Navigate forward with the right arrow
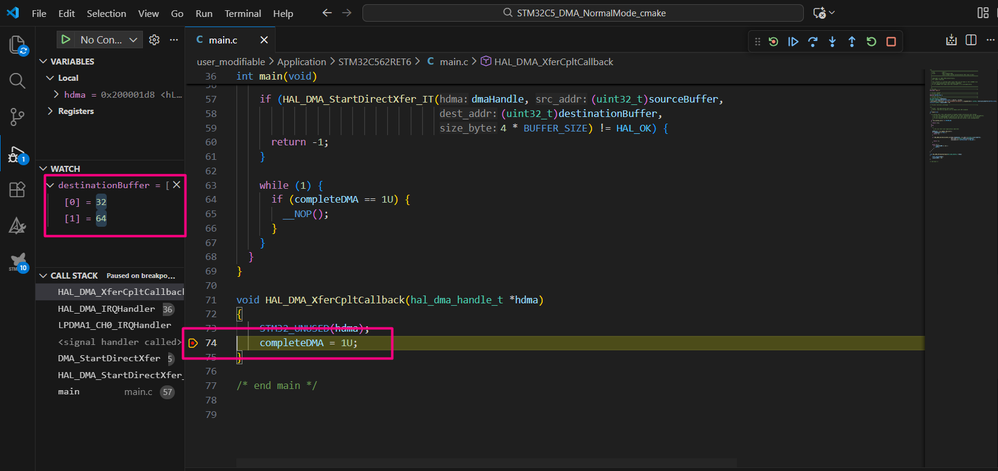 pyautogui.click(x=346, y=13)
